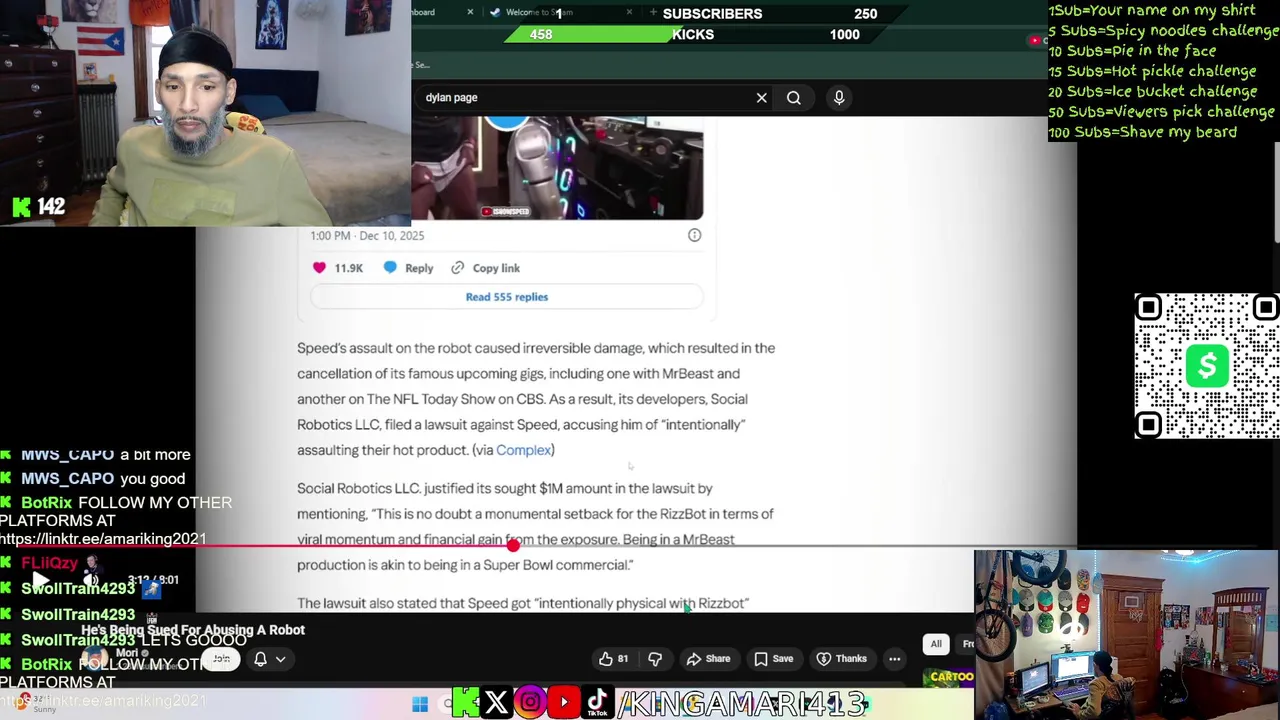The height and width of the screenshot is (720, 1280).
Task: Click the video time display 3:12 / 8:01
Action: tap(153, 580)
